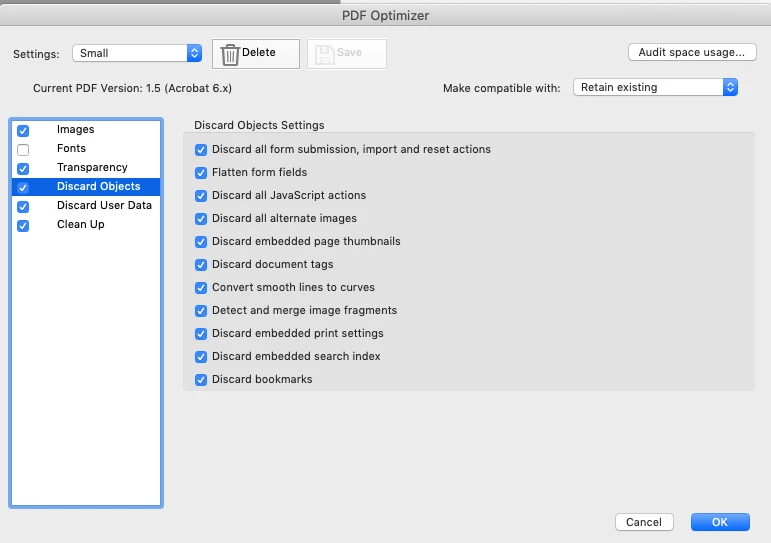Toggle the Discard Objects panel checkbox
This screenshot has height=543, width=771.
coord(23,187)
